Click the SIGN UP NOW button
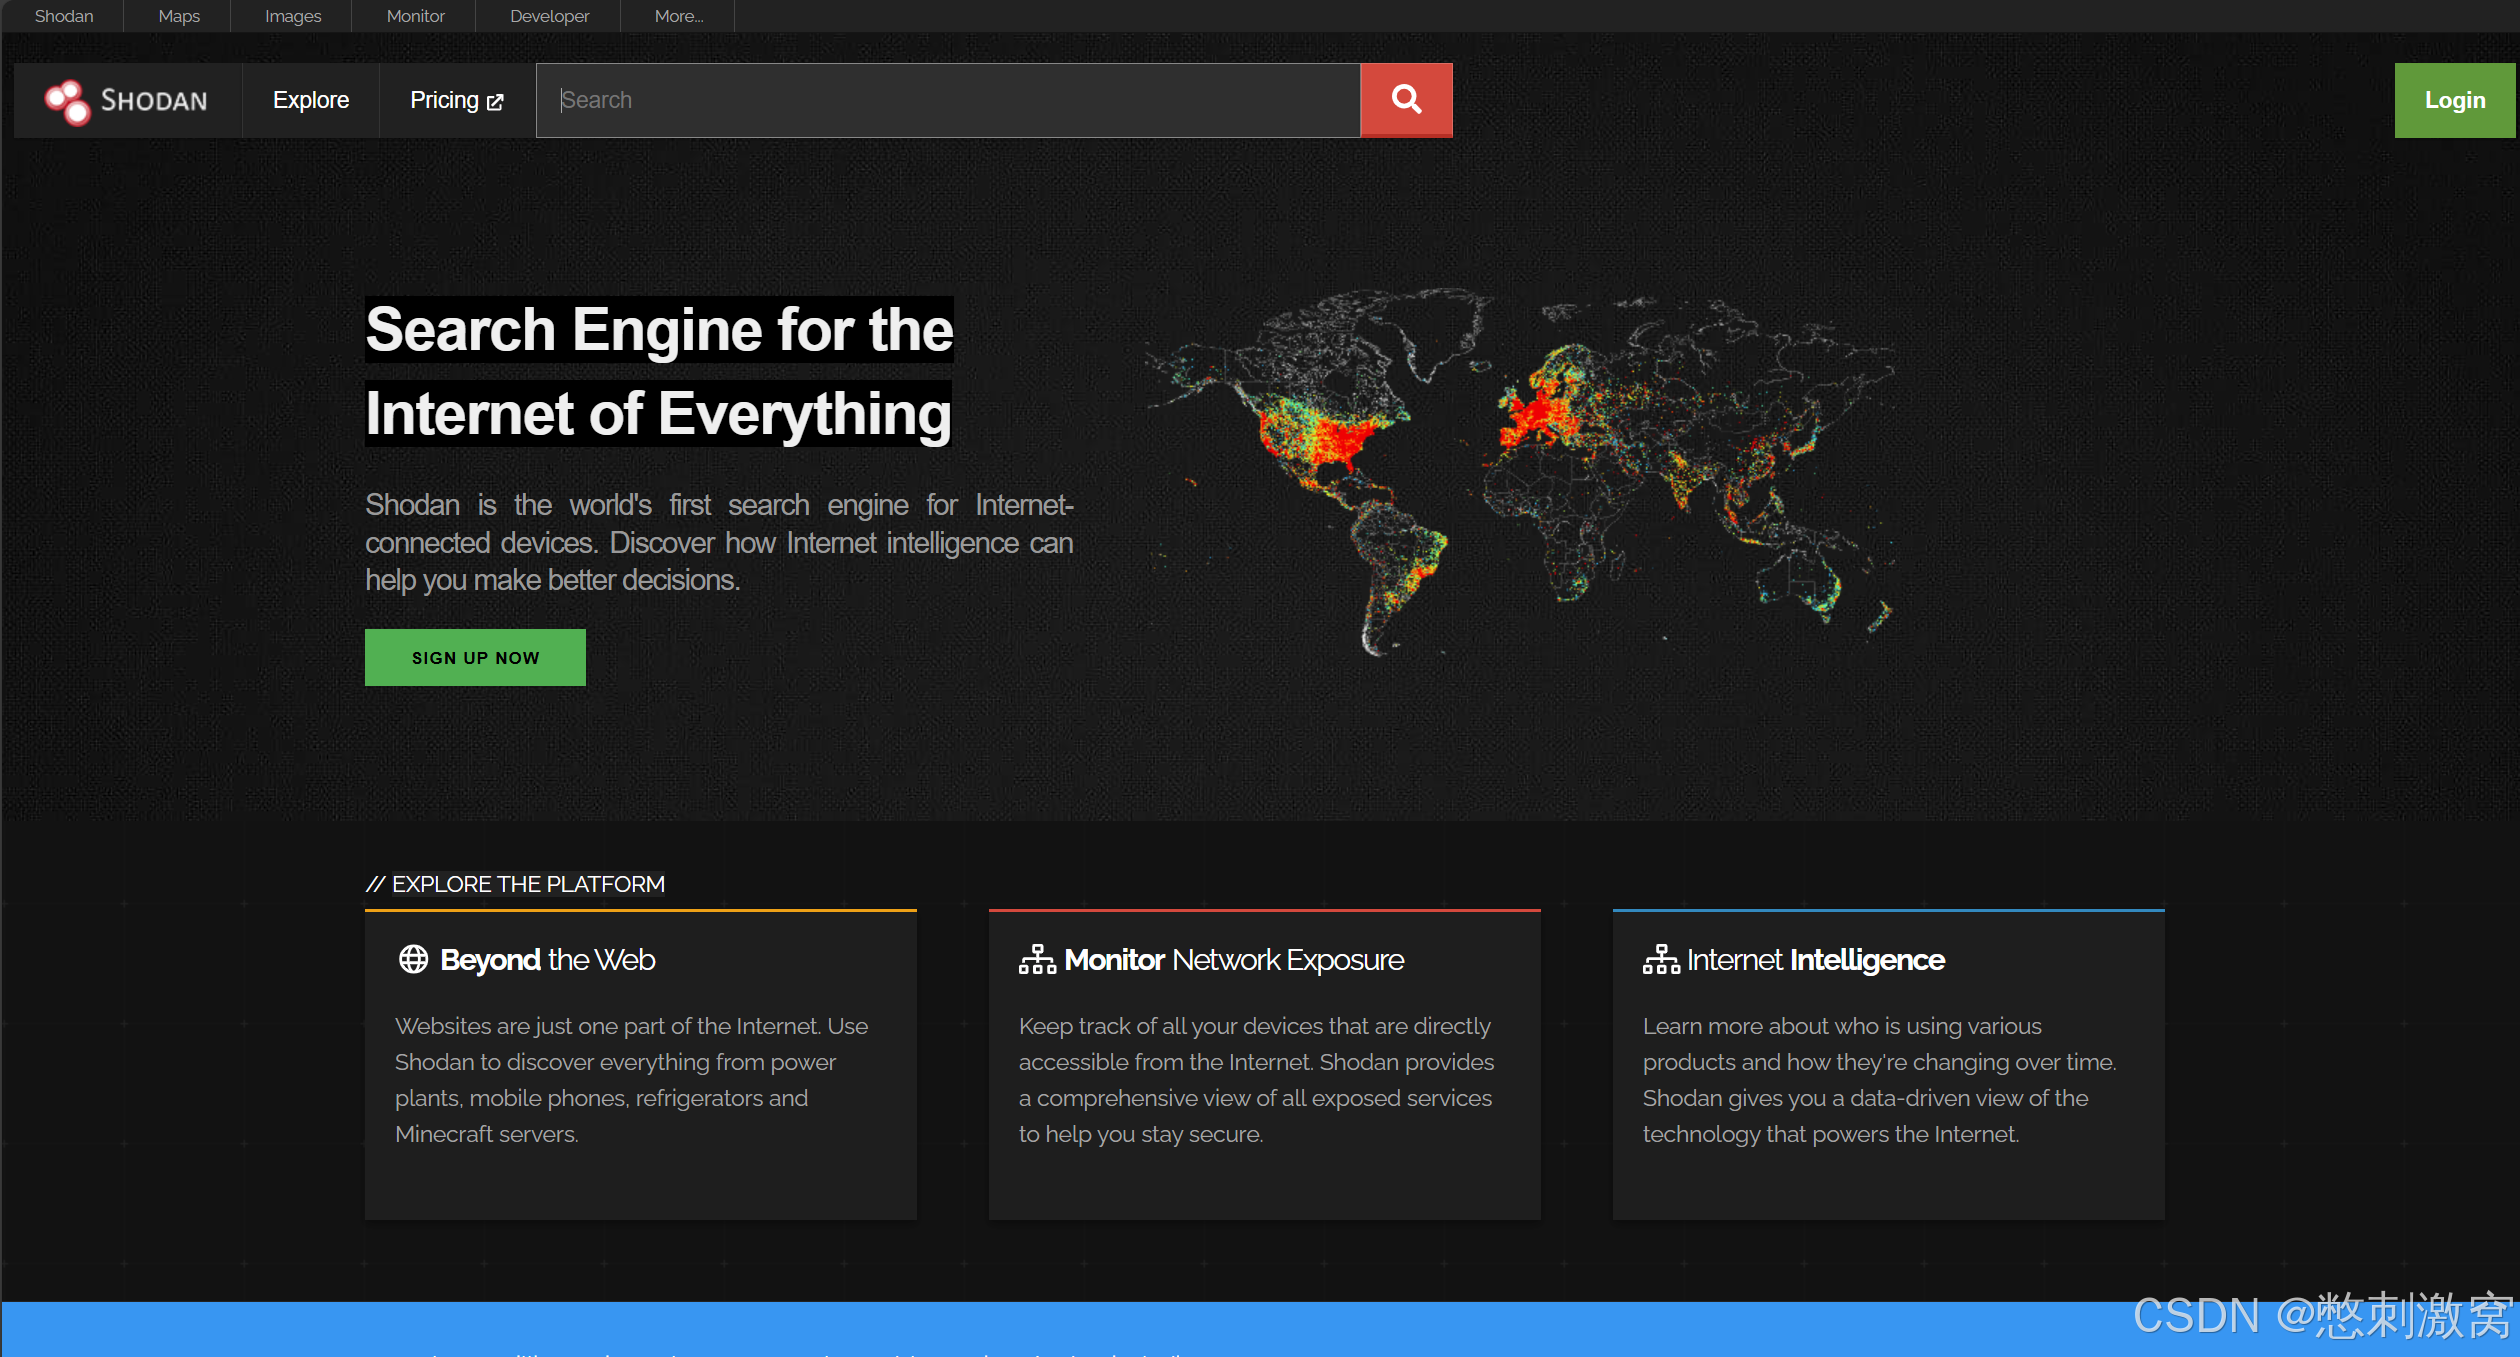 click(475, 657)
